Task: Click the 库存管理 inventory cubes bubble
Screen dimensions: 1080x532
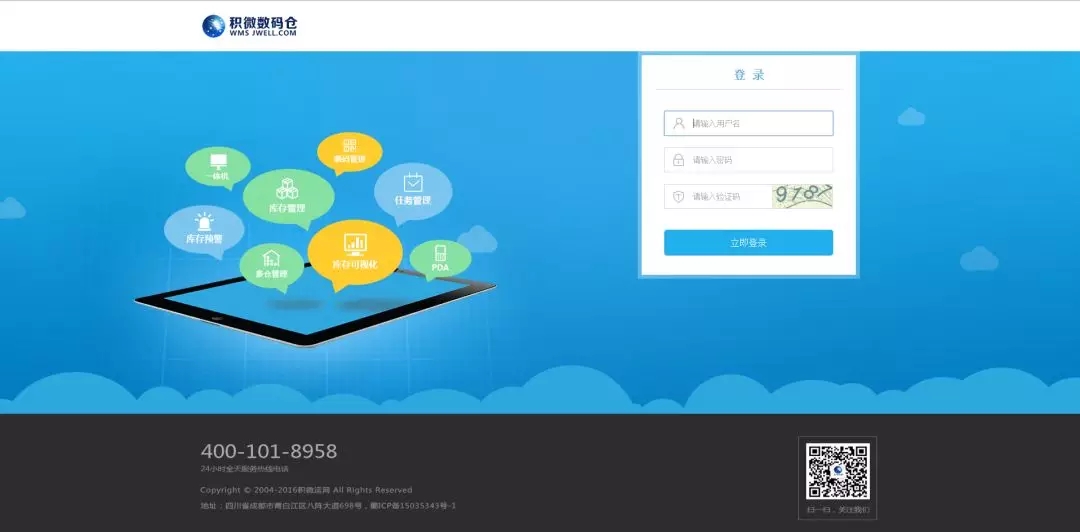Action: [288, 196]
